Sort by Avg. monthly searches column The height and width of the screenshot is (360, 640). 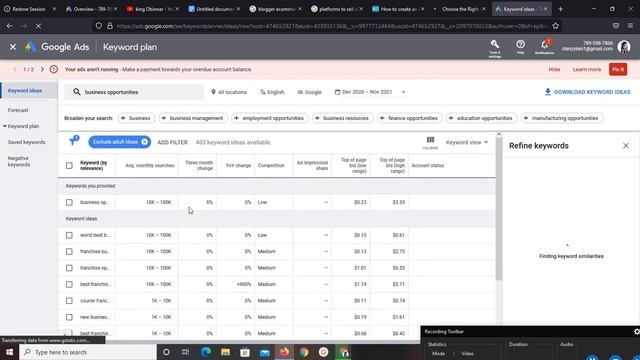pyautogui.click(x=150, y=166)
